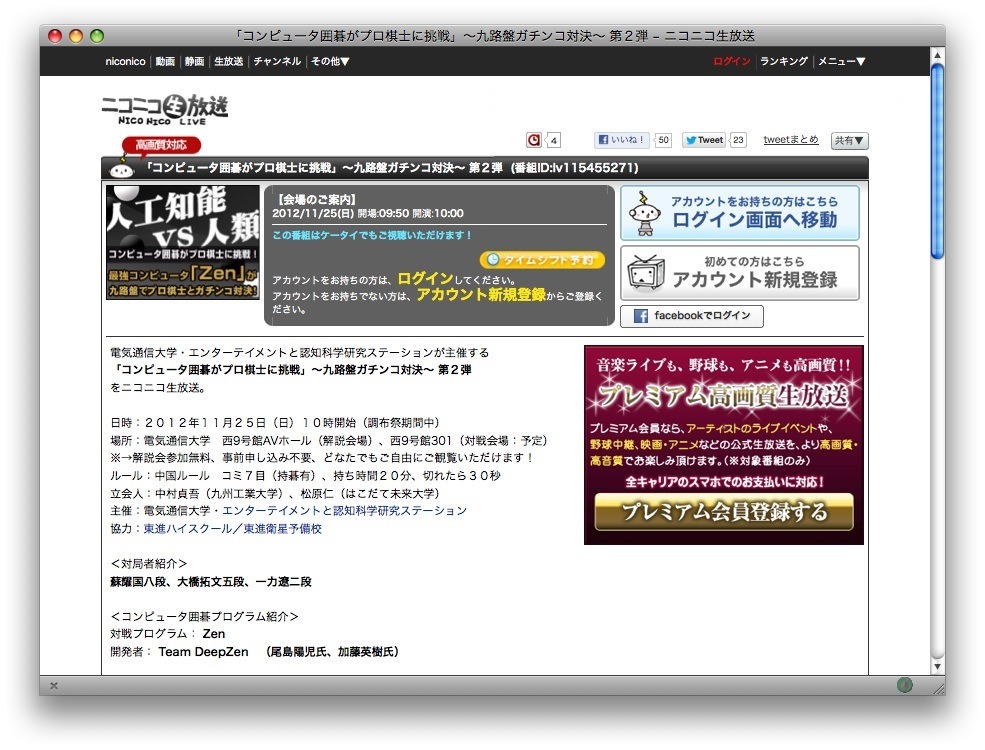Click the red clock timeshift counter icon

(x=533, y=140)
